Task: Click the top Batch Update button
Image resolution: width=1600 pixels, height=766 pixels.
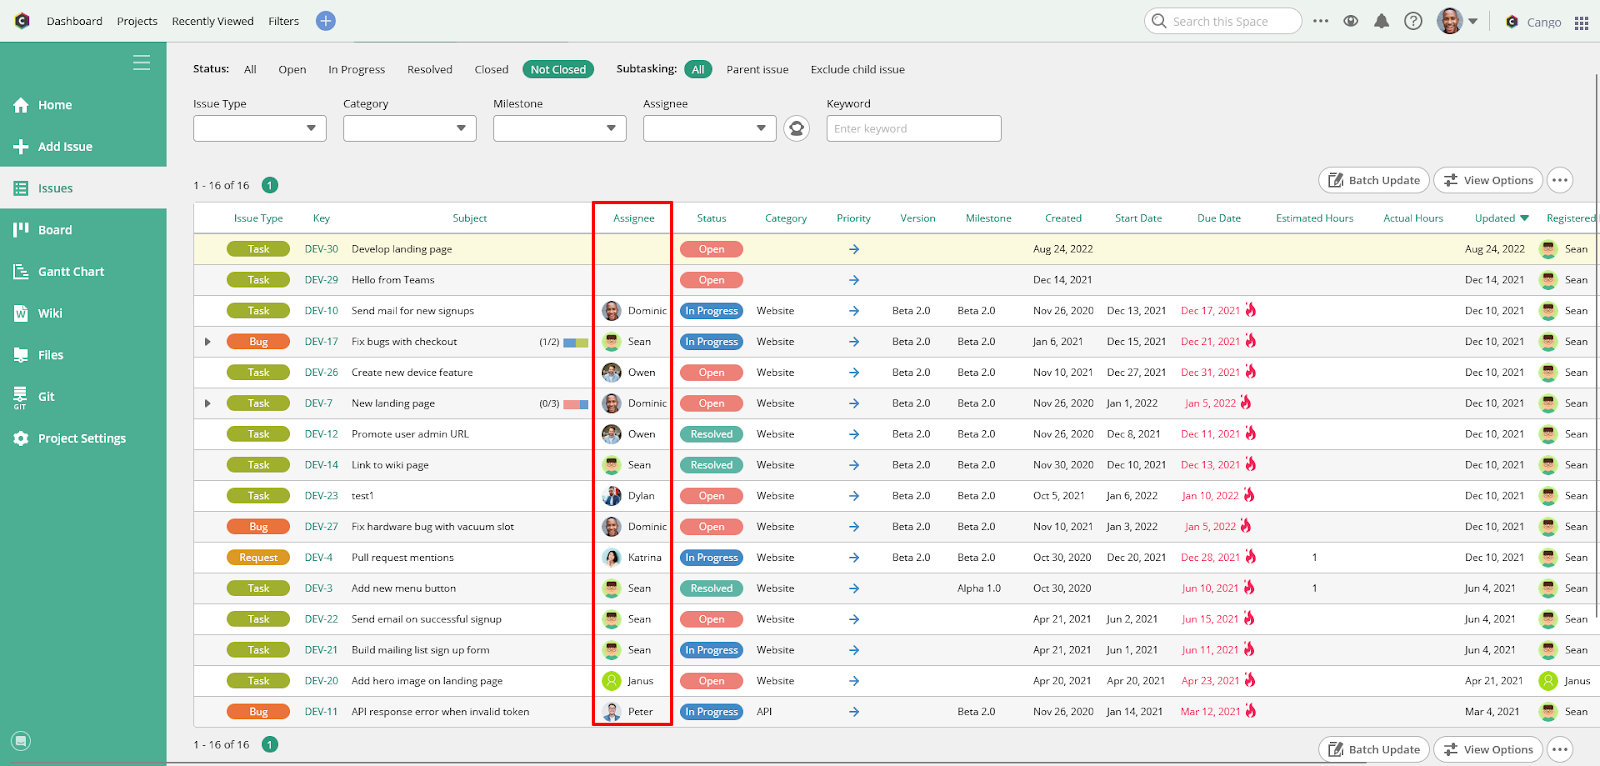Action: pos(1373,180)
